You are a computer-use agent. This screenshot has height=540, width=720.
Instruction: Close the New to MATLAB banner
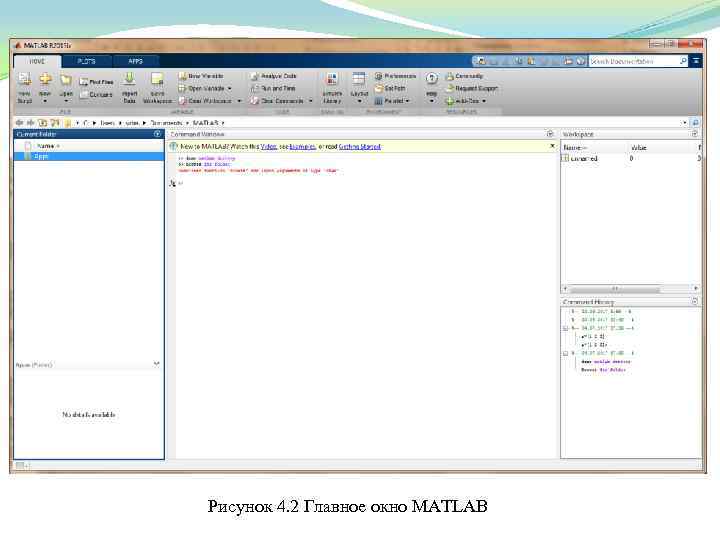coord(552,146)
